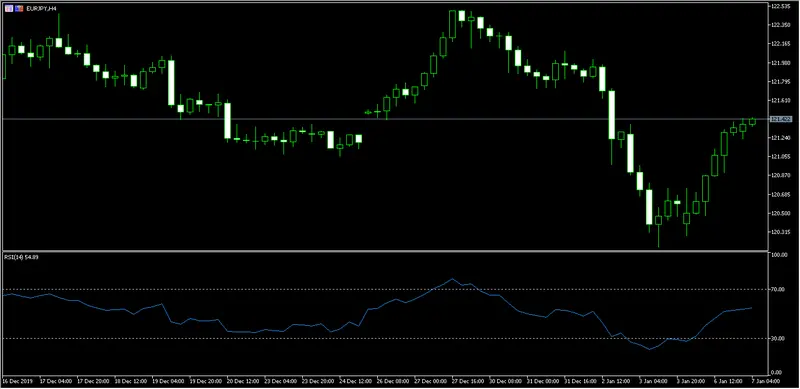Click the 100.00 RSI scale label
800x389 pixels.
(779, 255)
